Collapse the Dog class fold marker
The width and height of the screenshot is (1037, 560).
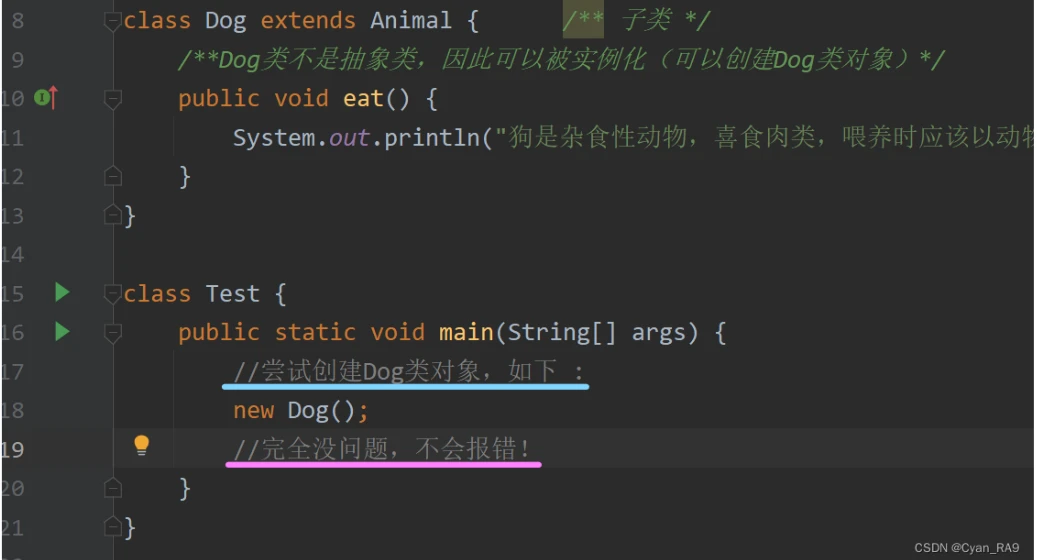113,21
